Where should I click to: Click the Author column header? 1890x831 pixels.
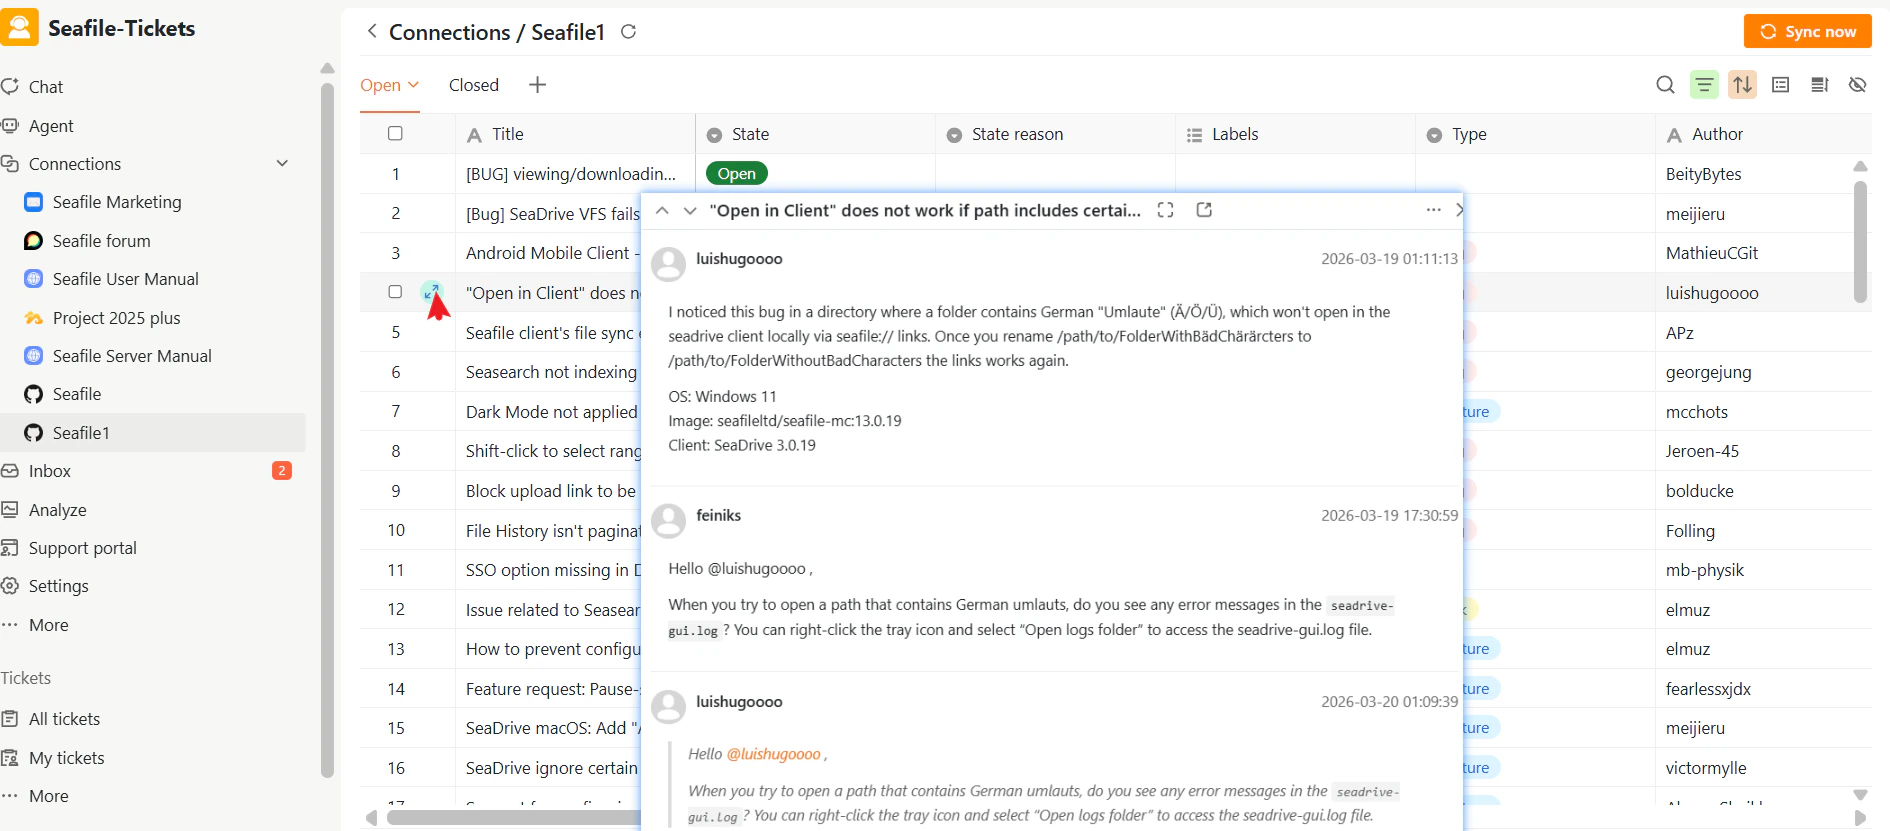click(x=1763, y=134)
